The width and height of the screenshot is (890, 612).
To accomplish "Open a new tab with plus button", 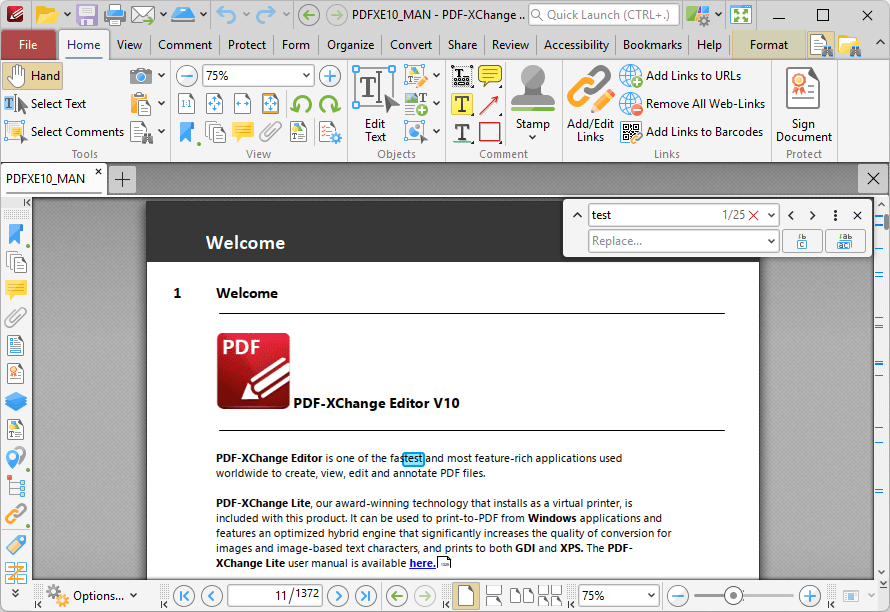I will pos(122,180).
